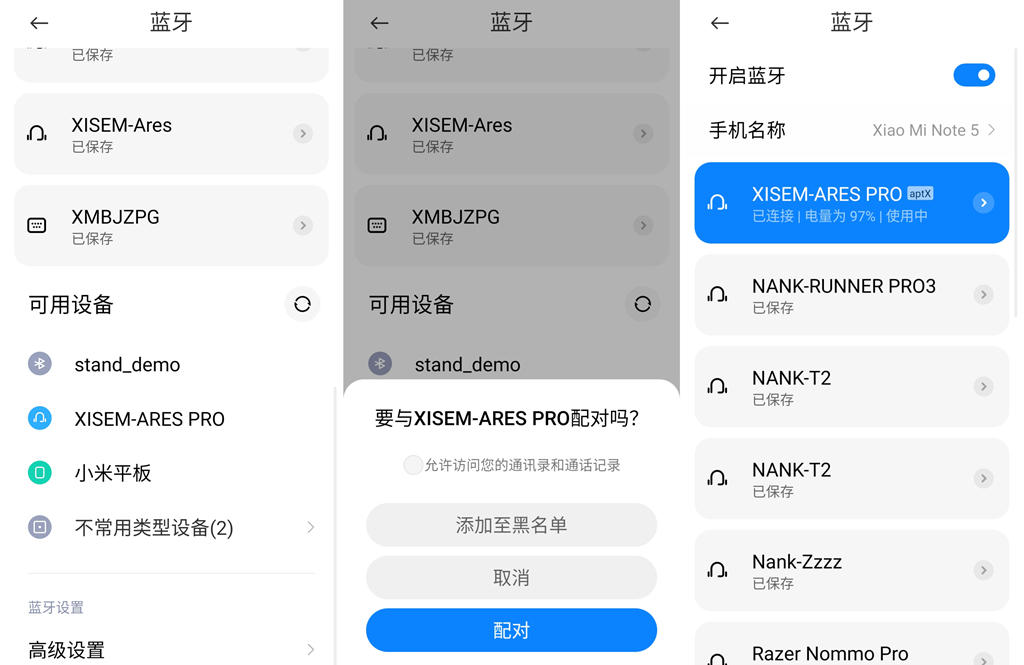Go back using arrow in right Bluetooth screen

point(720,23)
